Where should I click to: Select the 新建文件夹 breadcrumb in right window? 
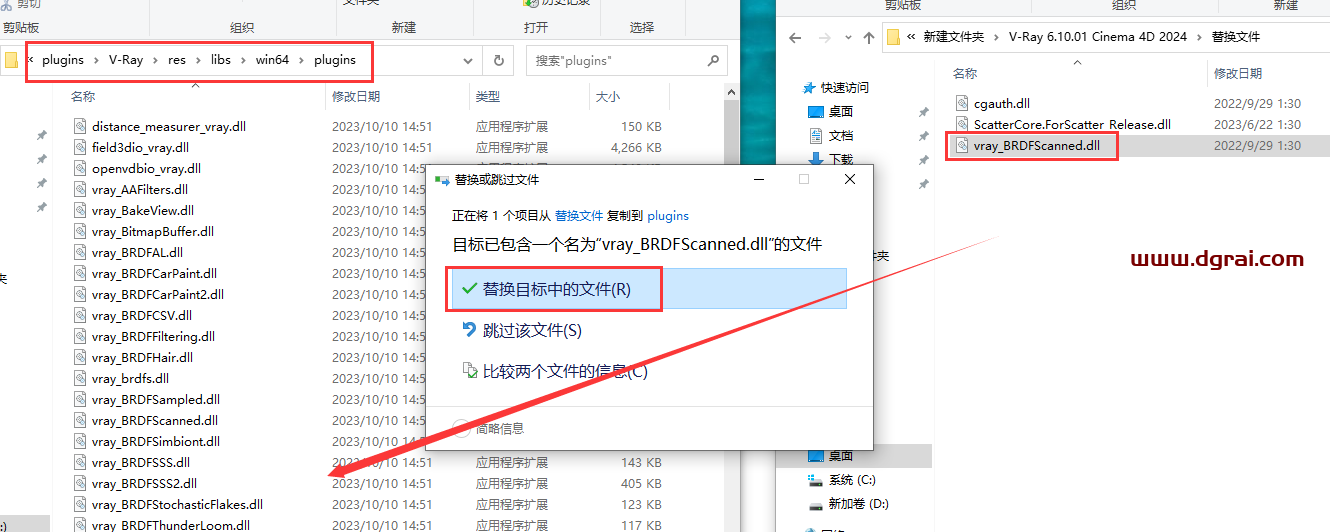pyautogui.click(x=953, y=37)
